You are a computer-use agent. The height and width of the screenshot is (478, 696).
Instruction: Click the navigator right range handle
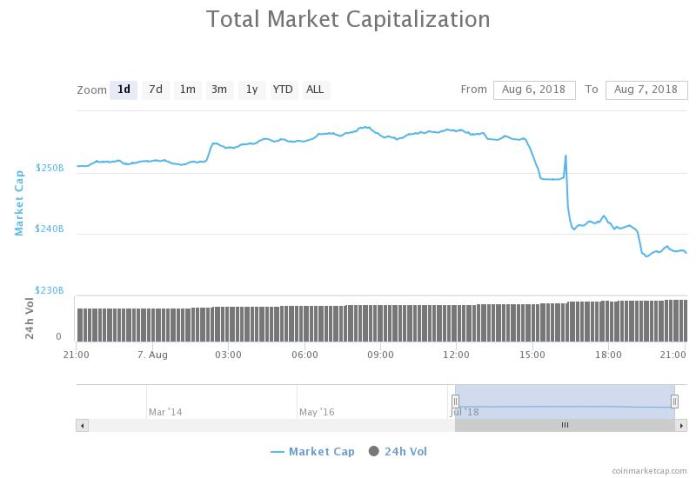pyautogui.click(x=674, y=401)
